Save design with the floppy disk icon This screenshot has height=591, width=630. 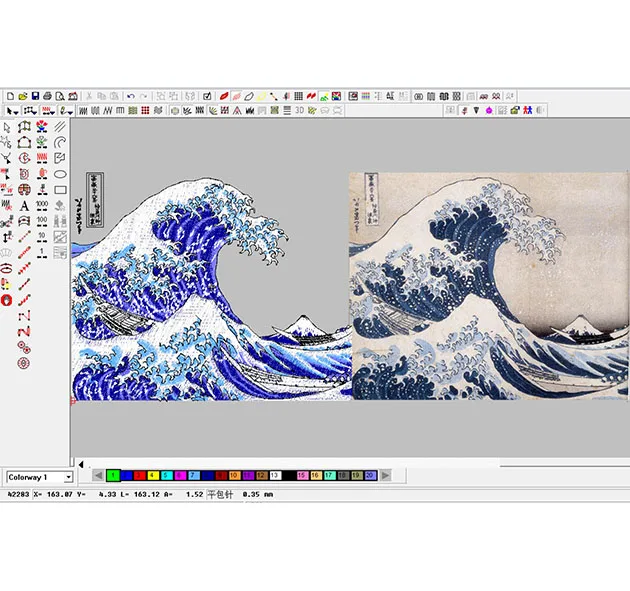(x=35, y=96)
